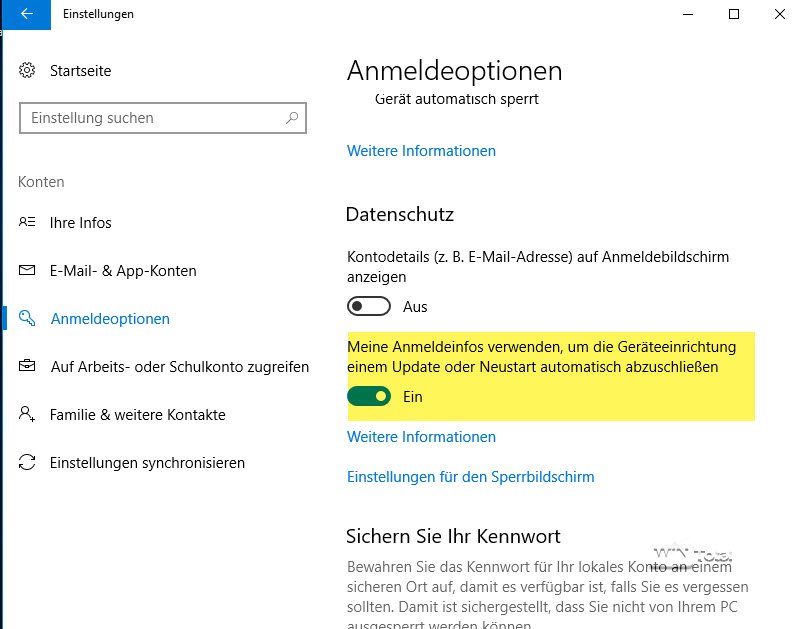This screenshot has height=629, width=803.
Task: Open Ihre Infos settings page
Action: (x=81, y=223)
